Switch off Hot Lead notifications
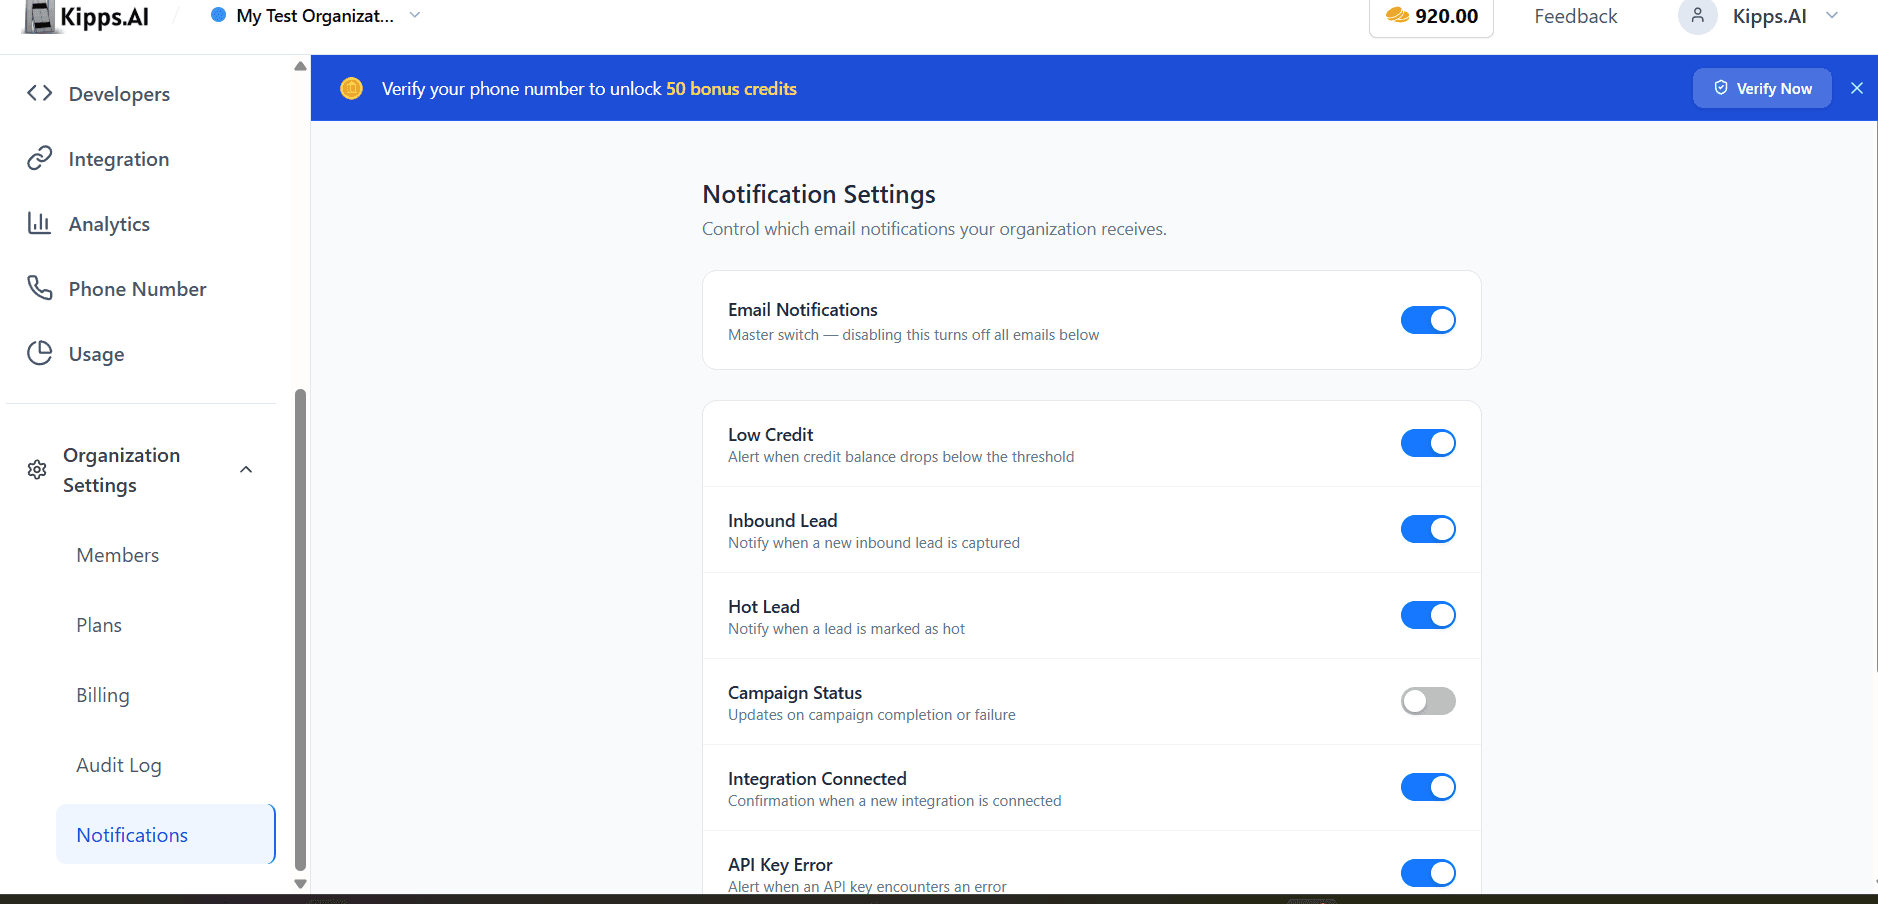Viewport: 1878px width, 904px height. [x=1428, y=615]
